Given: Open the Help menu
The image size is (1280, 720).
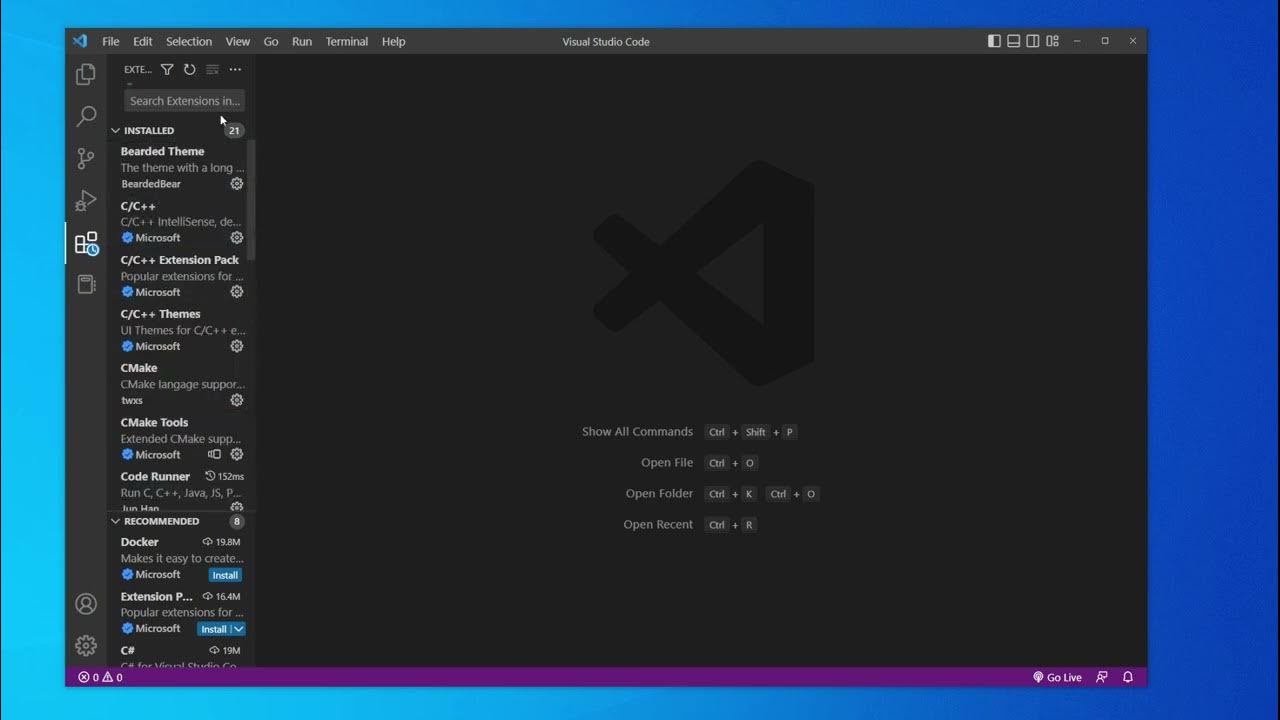Looking at the screenshot, I should 394,41.
